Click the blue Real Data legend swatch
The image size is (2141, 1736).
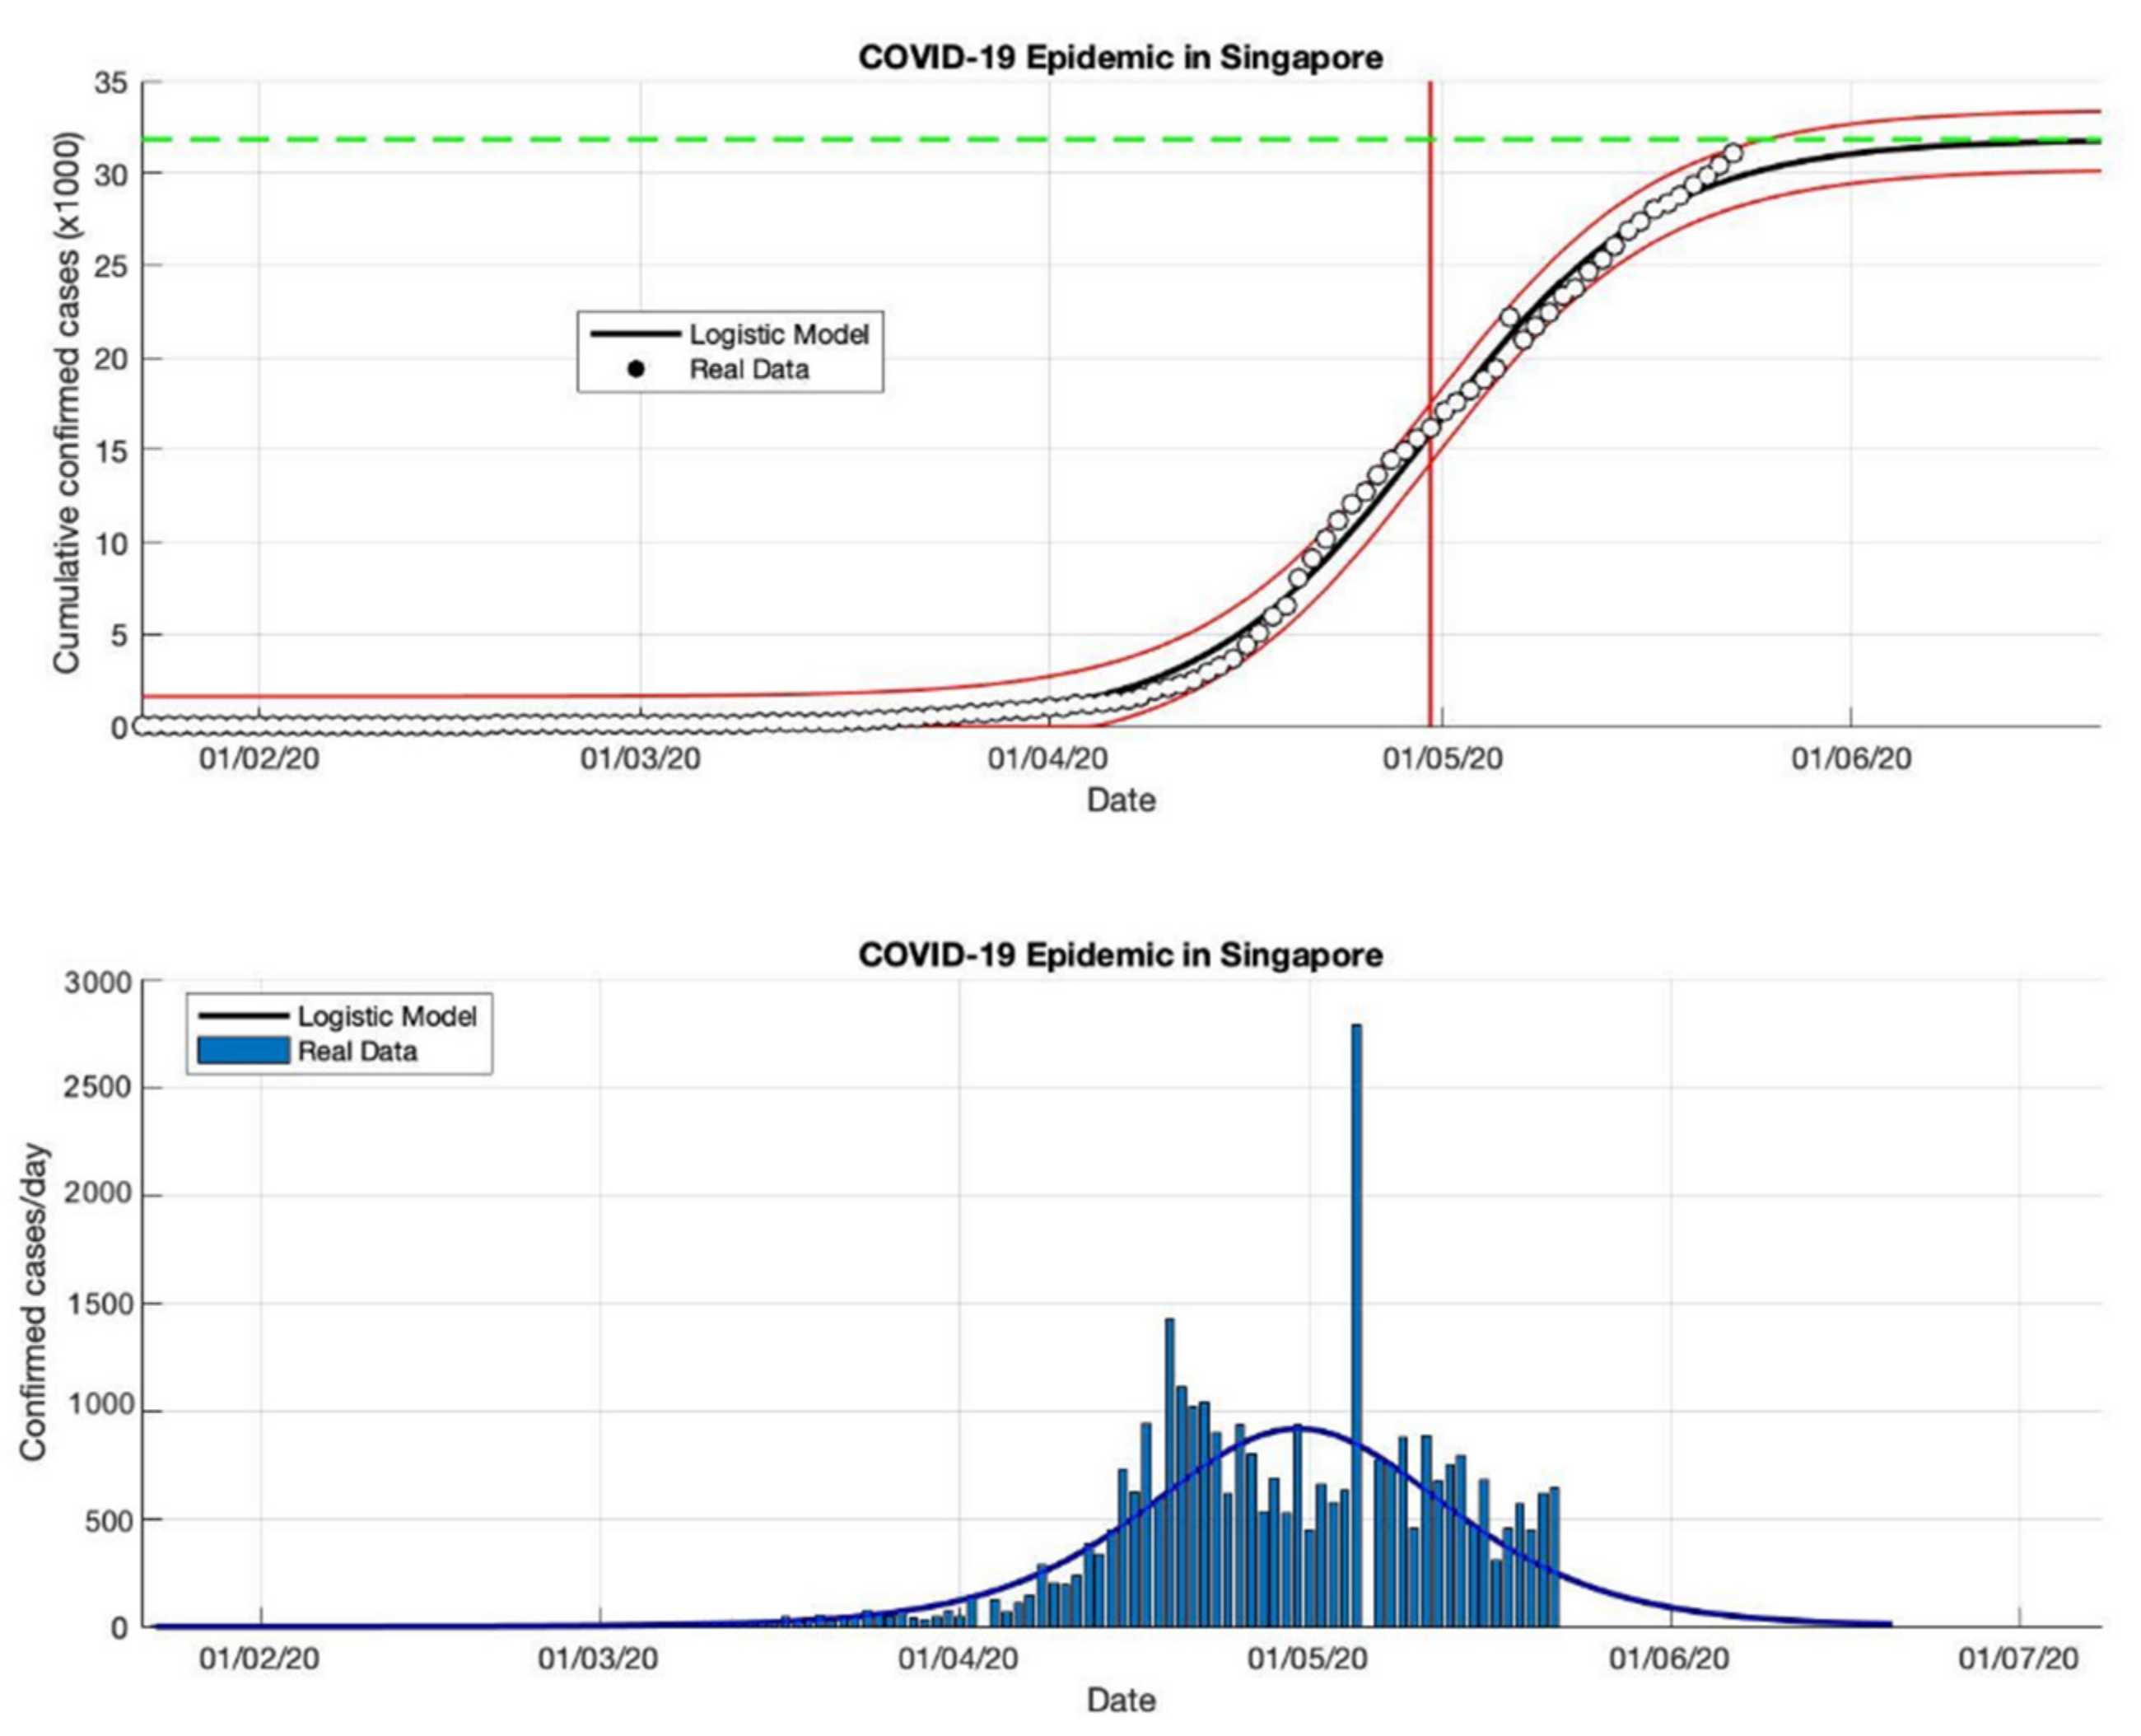pyautogui.click(x=243, y=1051)
